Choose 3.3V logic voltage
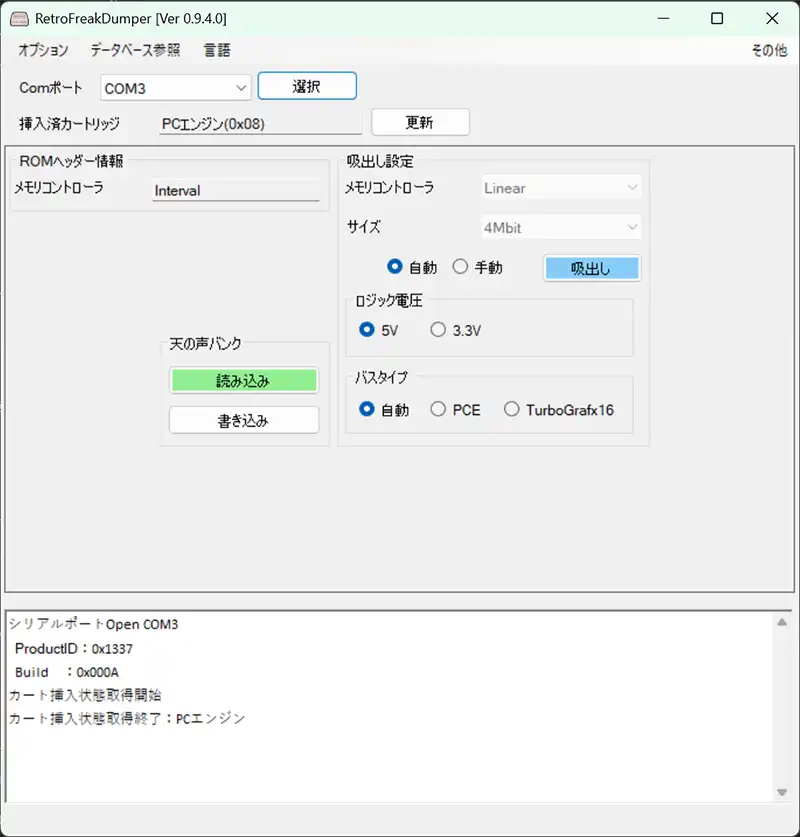The image size is (800, 837). point(438,330)
